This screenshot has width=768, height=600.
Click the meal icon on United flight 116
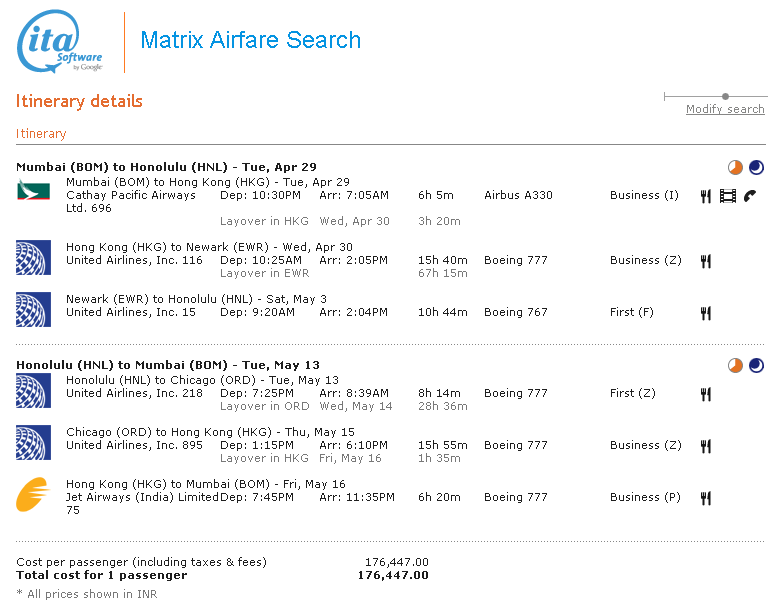(x=705, y=261)
